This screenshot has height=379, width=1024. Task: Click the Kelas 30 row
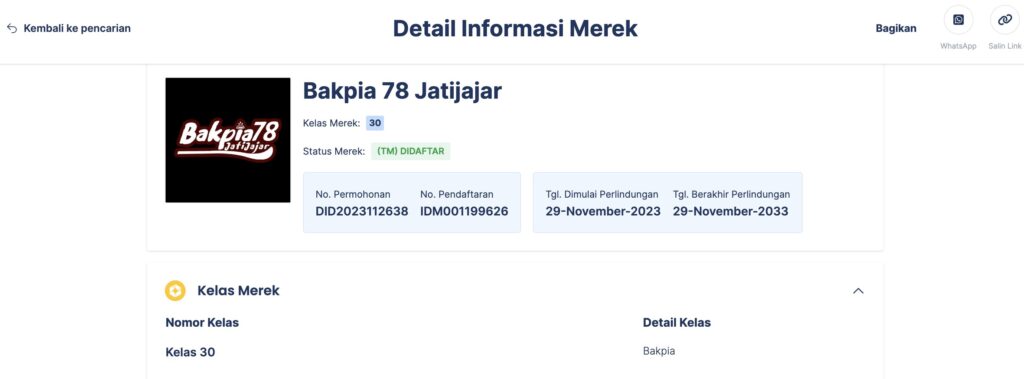(x=190, y=352)
